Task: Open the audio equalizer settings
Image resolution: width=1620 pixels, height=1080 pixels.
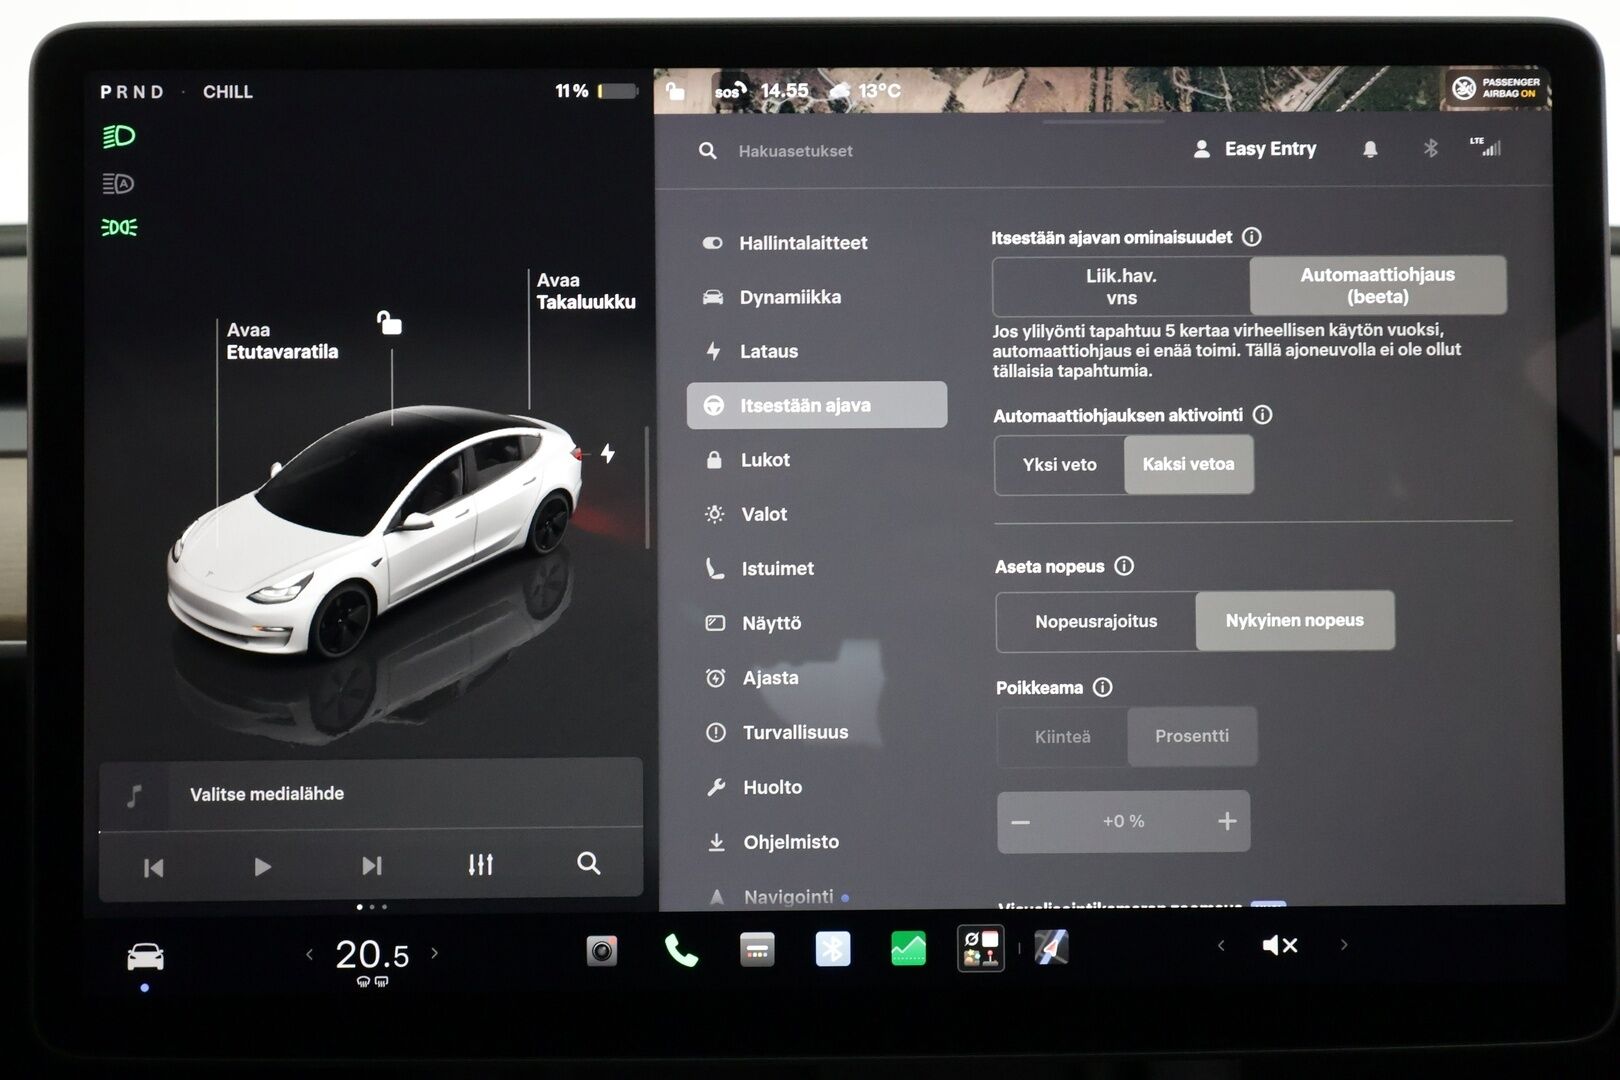Action: click(481, 864)
